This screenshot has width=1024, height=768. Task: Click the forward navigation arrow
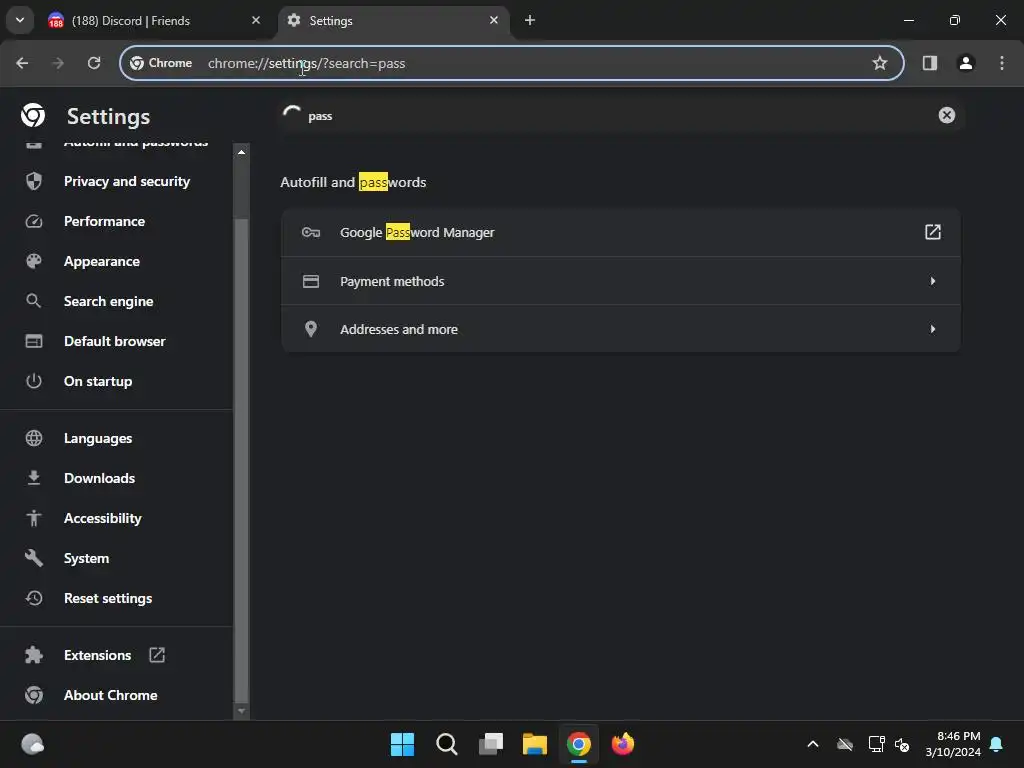pyautogui.click(x=57, y=63)
